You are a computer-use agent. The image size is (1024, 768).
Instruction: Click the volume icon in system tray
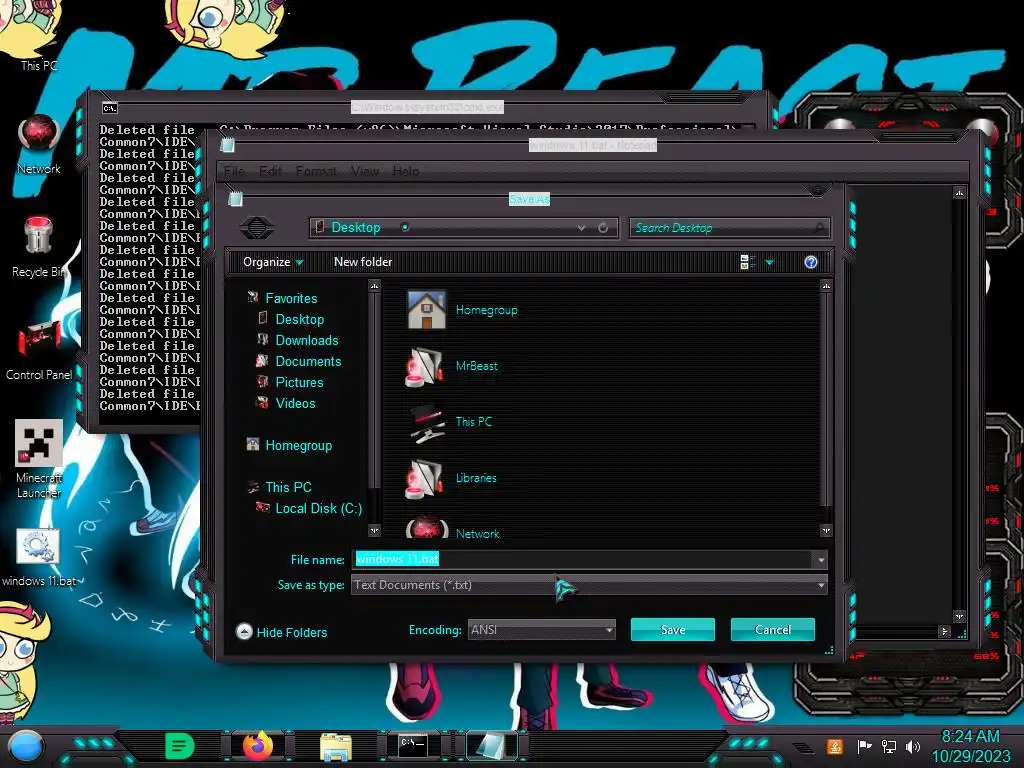[913, 746]
